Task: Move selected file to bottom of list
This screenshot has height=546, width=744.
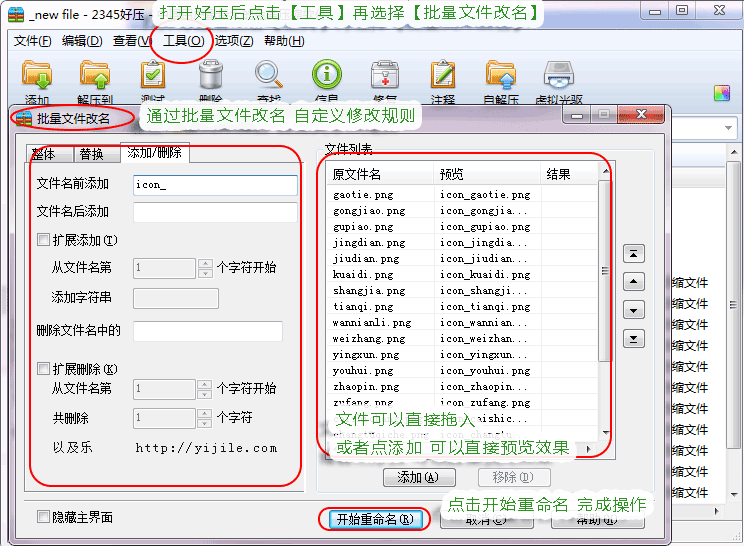Action: tap(633, 339)
